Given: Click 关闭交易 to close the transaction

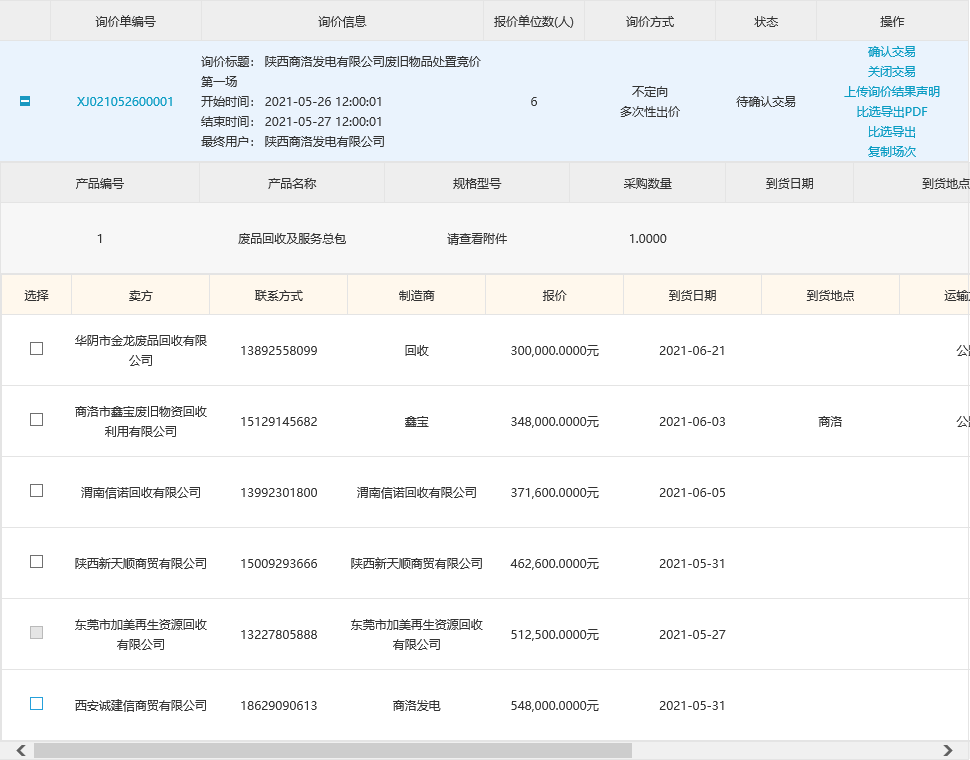Looking at the screenshot, I should 891,72.
